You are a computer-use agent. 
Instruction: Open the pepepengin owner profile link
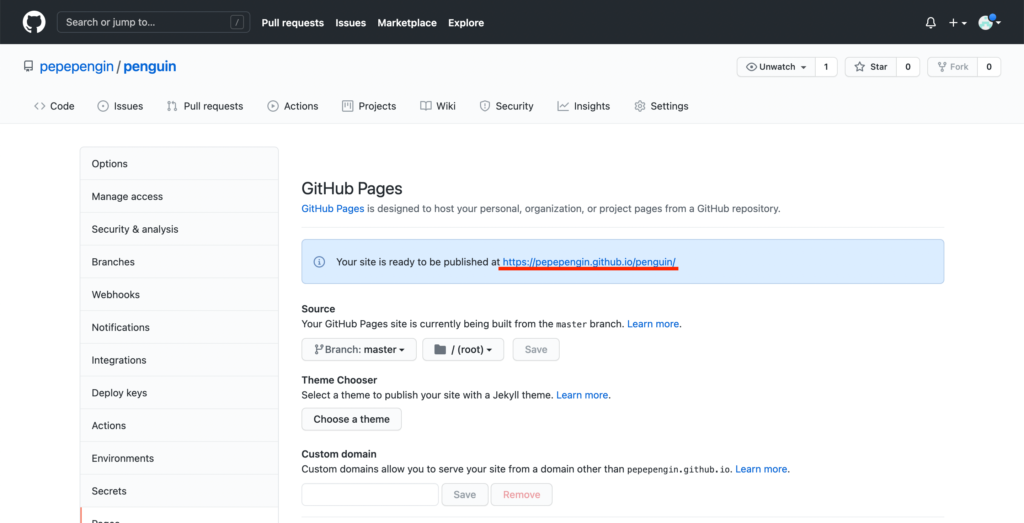pos(76,67)
